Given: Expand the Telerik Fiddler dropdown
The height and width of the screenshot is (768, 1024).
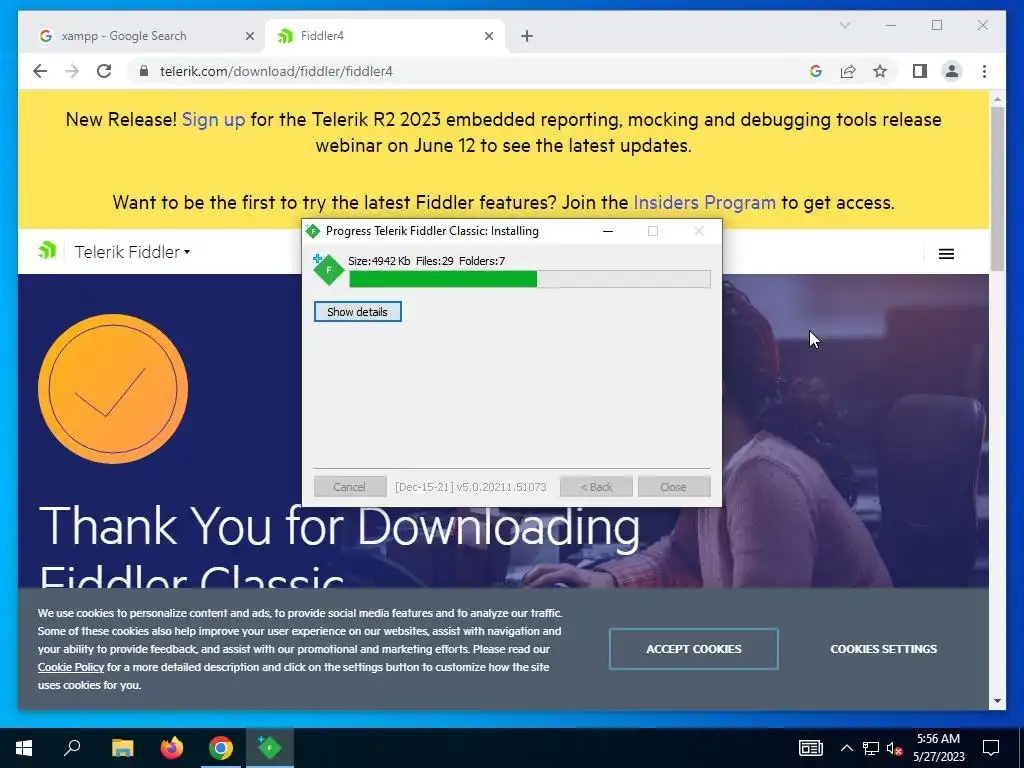Looking at the screenshot, I should point(132,251).
